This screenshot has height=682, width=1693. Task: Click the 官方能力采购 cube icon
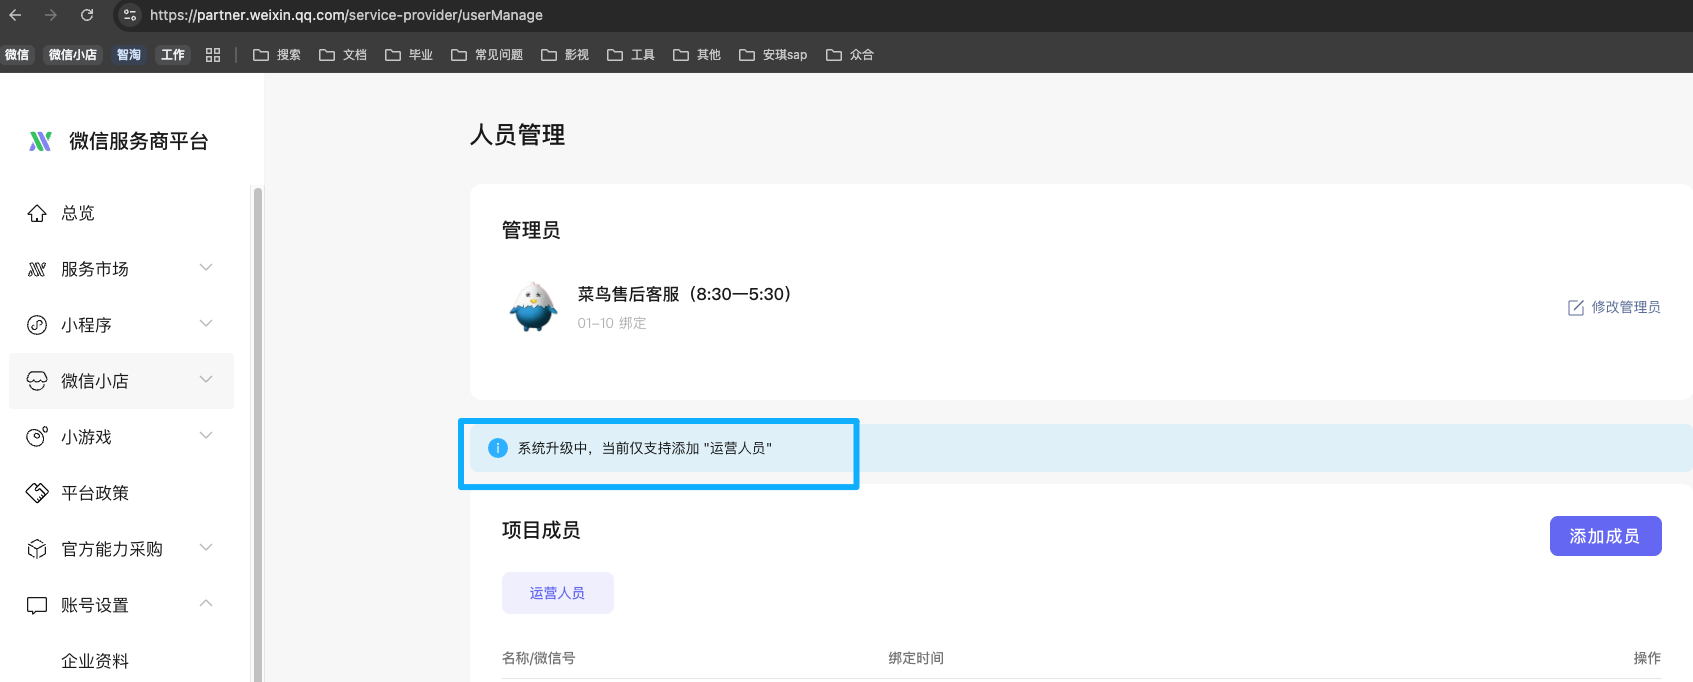click(x=37, y=549)
